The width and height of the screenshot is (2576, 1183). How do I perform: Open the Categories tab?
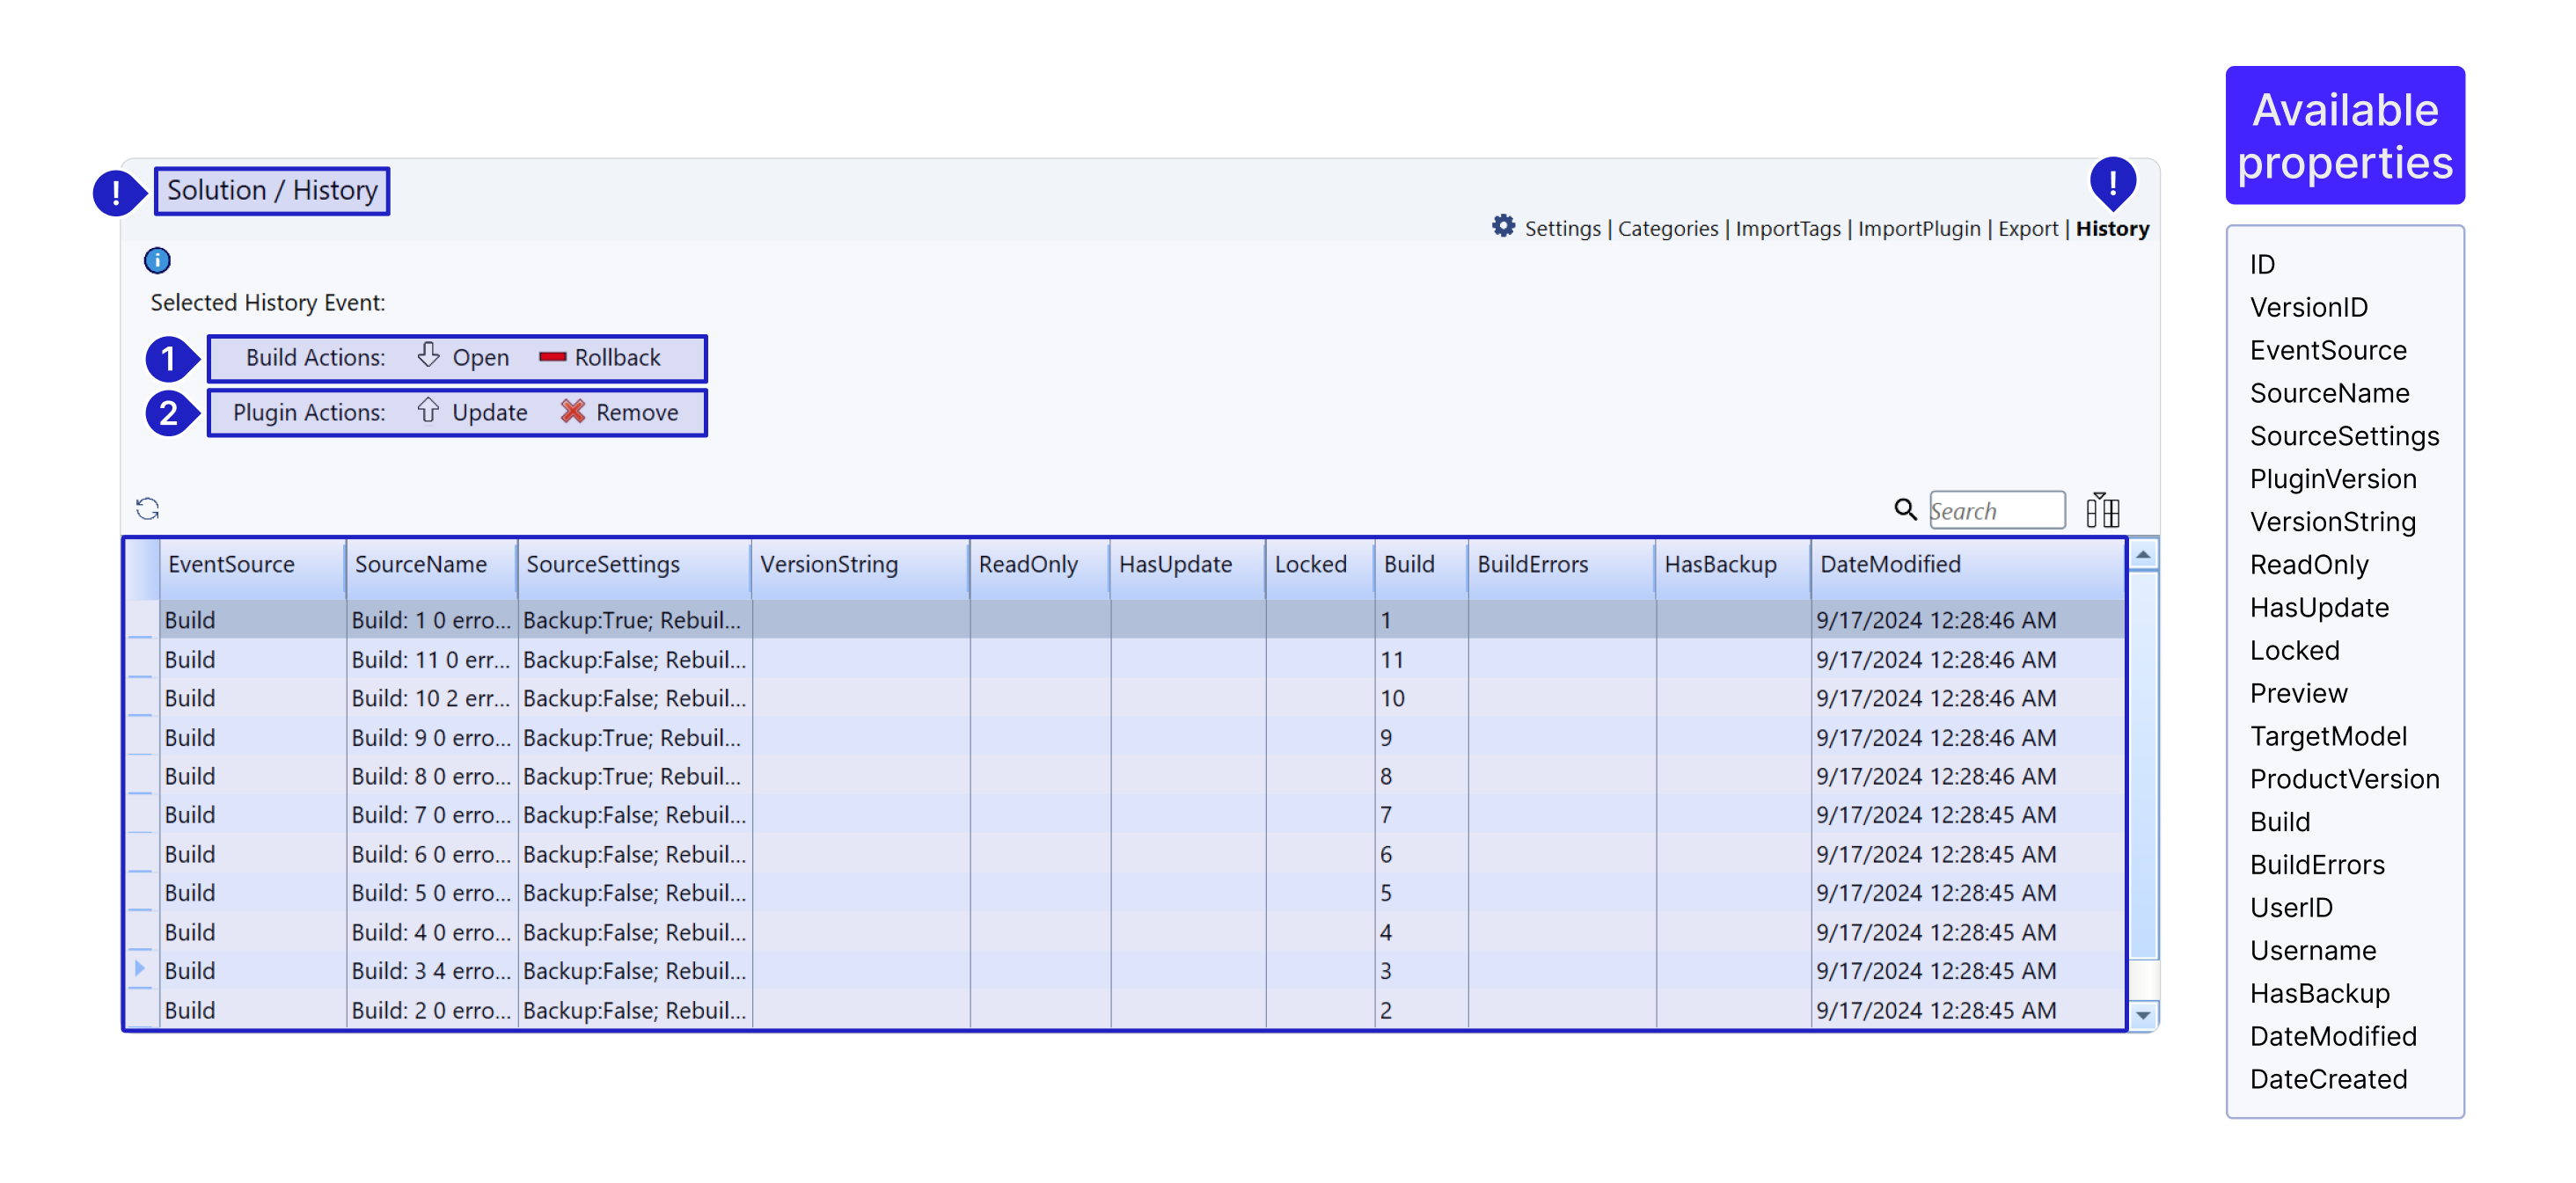pos(1667,229)
